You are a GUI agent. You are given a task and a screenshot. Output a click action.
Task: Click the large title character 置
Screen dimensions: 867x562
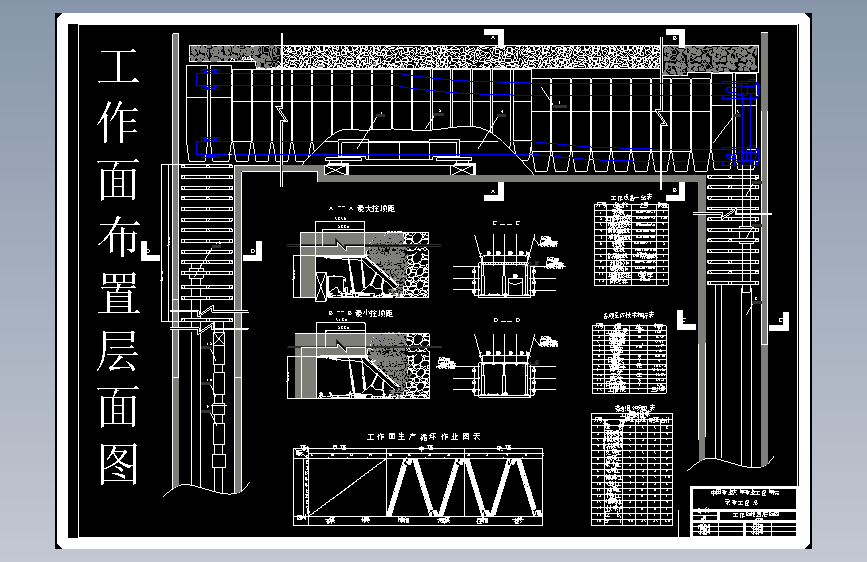(118, 293)
